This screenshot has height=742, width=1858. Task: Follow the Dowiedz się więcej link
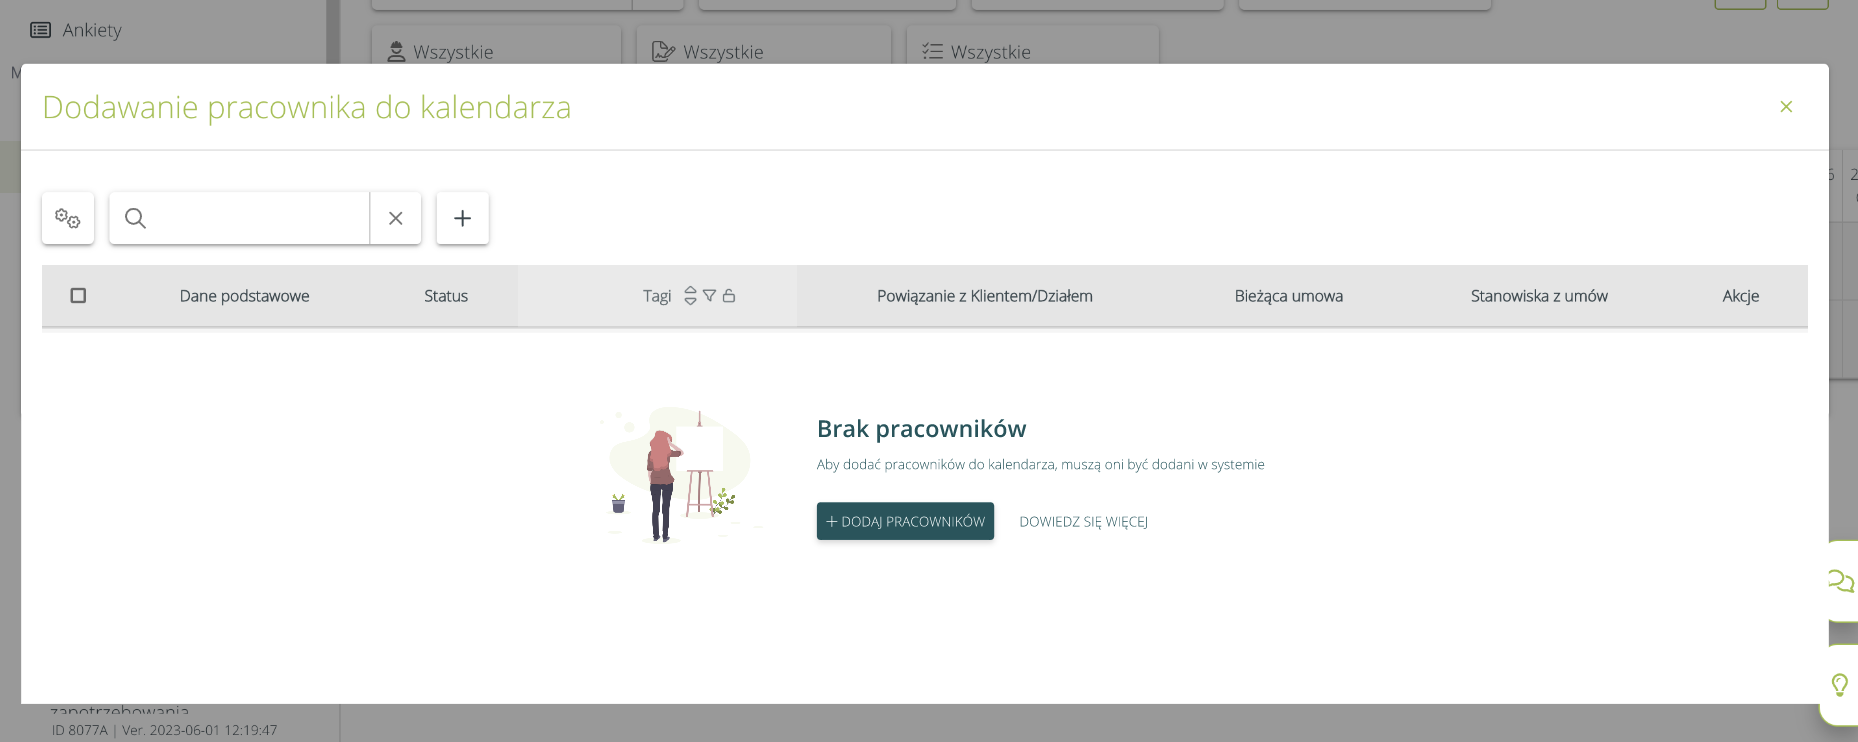[x=1083, y=522]
